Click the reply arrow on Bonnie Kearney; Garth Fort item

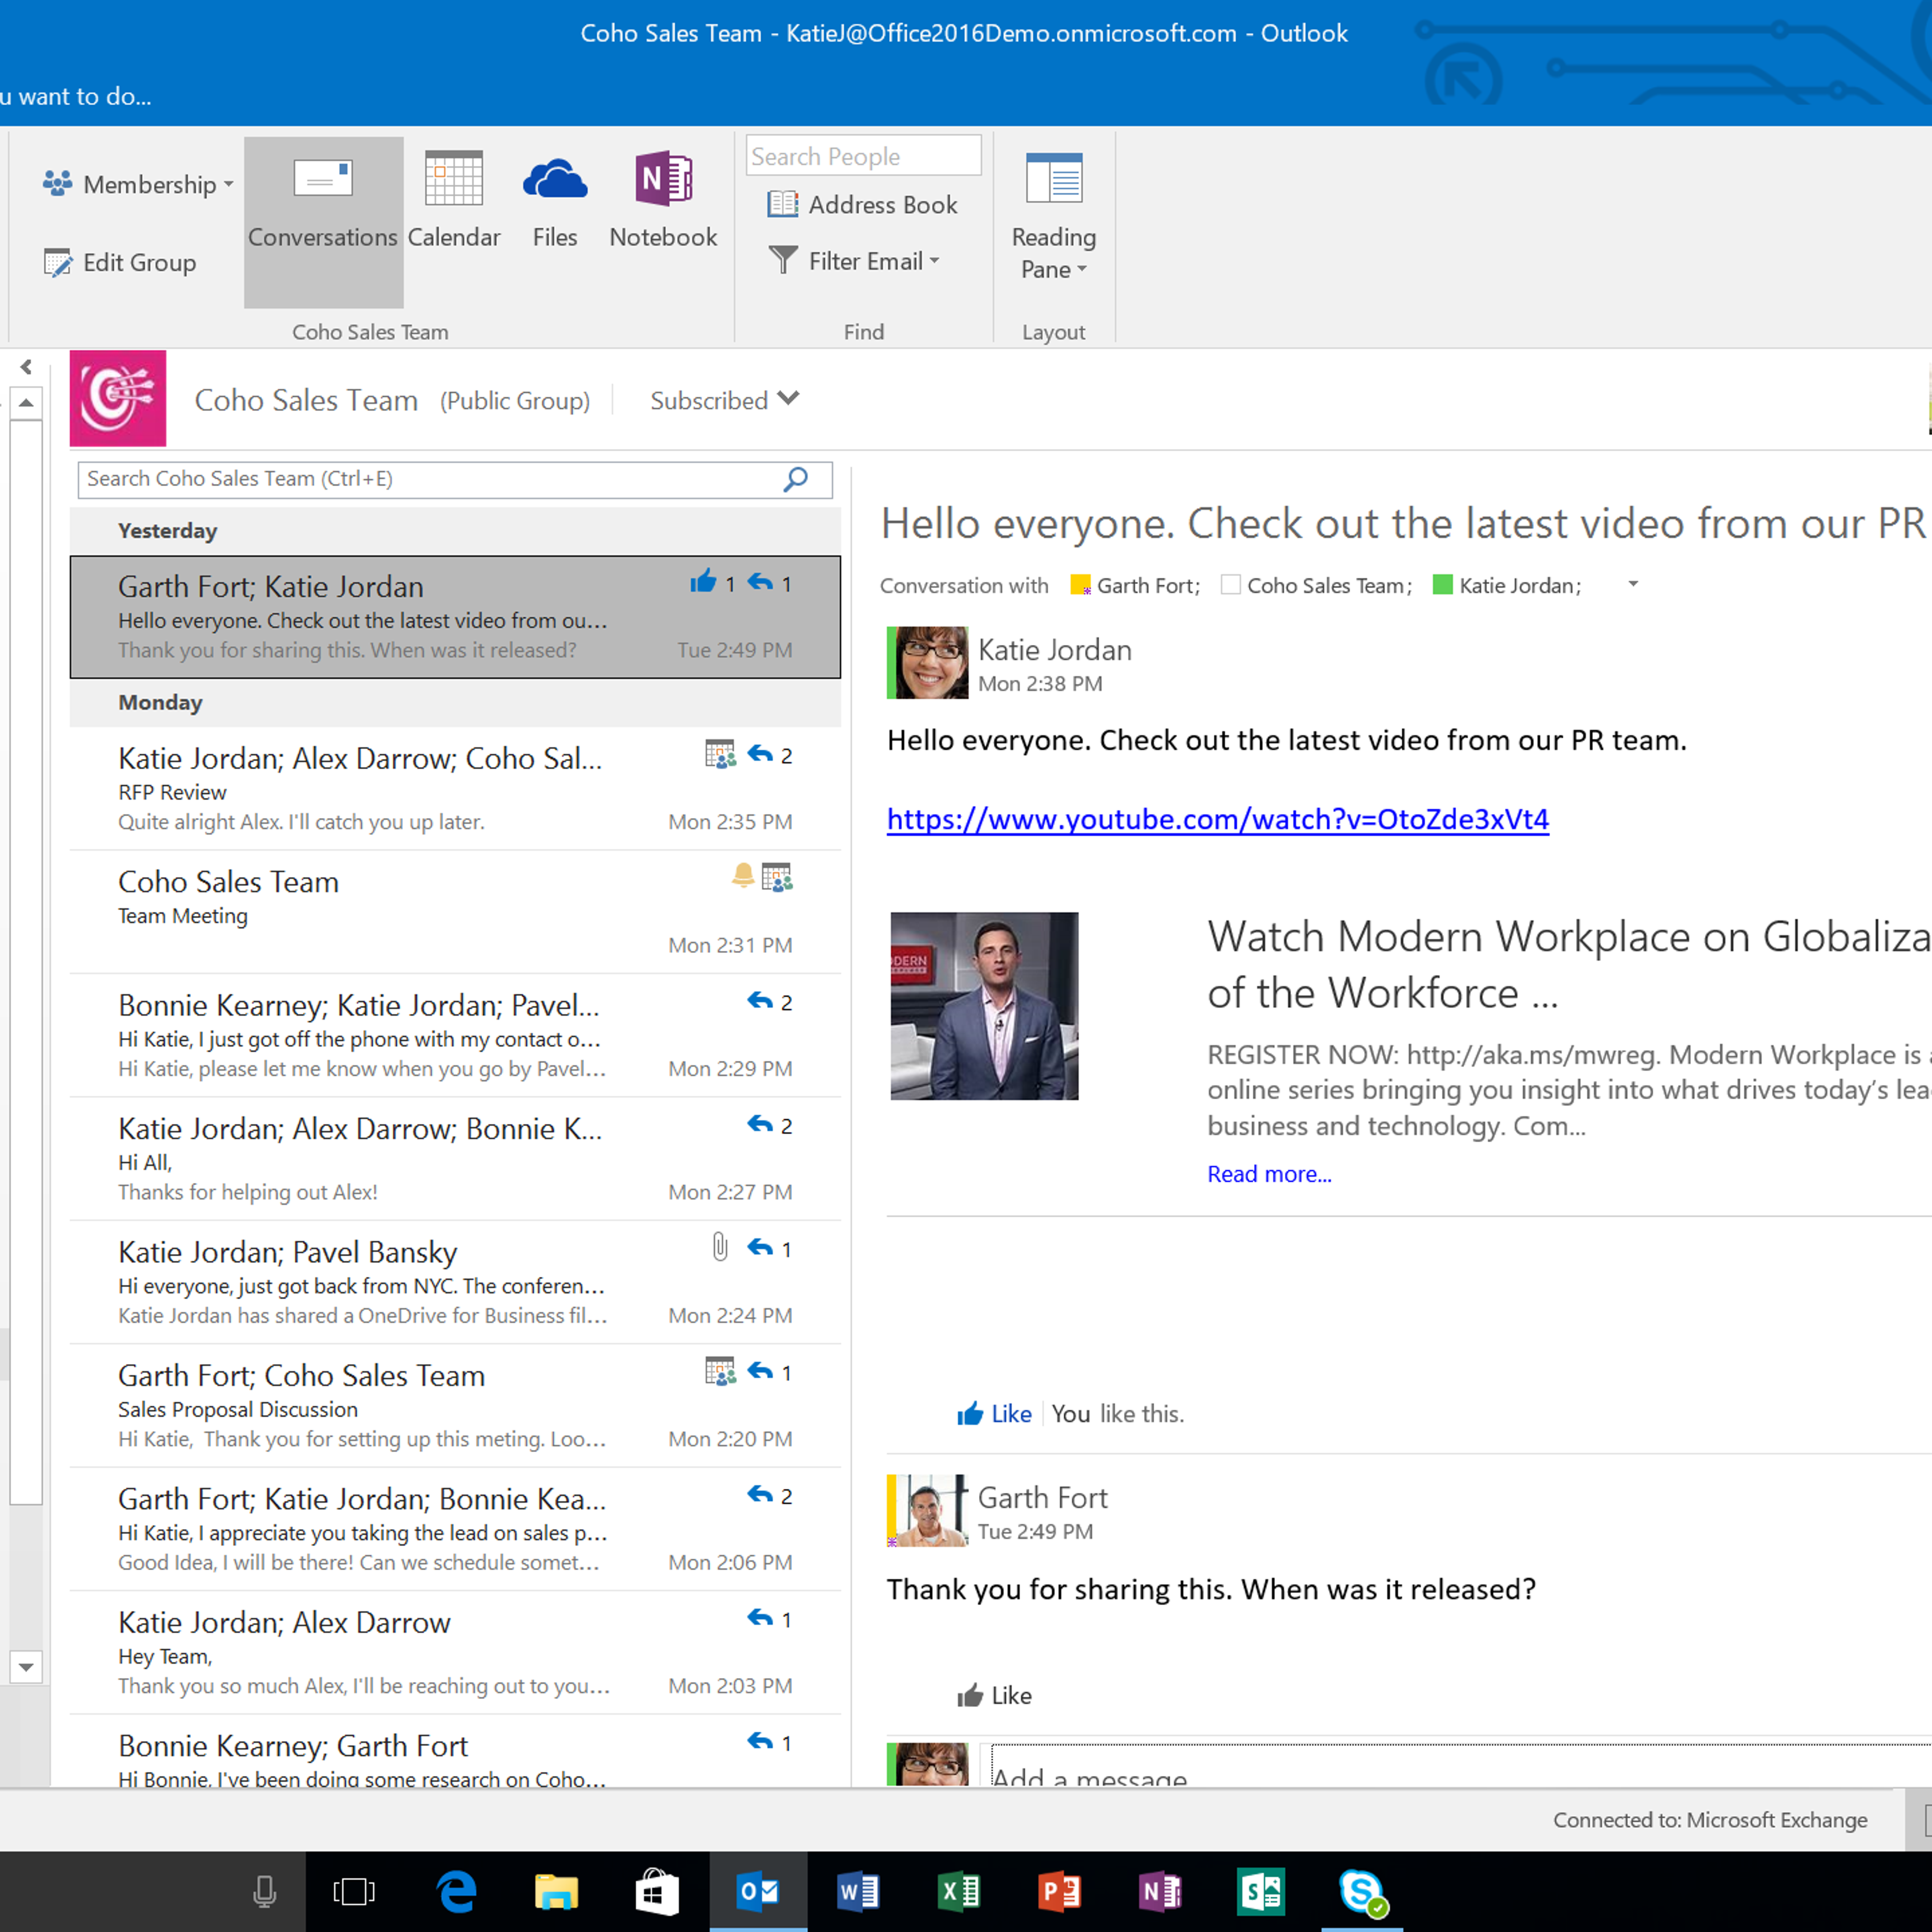click(760, 1741)
